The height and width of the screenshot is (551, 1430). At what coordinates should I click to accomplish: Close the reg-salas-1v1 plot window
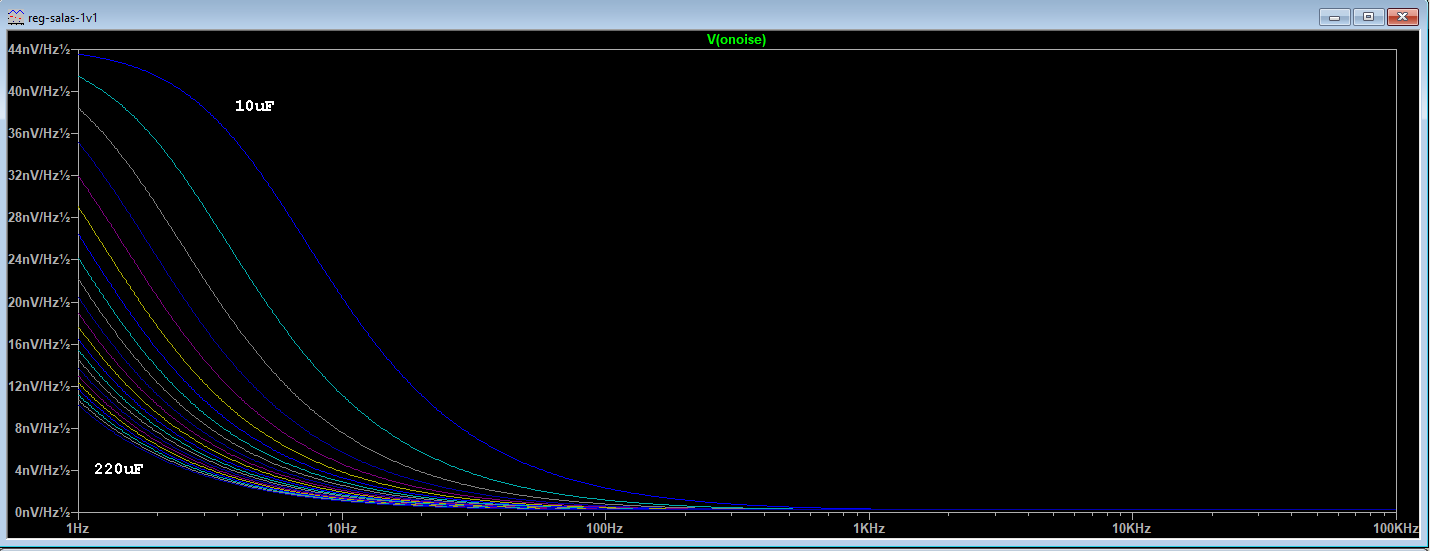pyautogui.click(x=1401, y=17)
